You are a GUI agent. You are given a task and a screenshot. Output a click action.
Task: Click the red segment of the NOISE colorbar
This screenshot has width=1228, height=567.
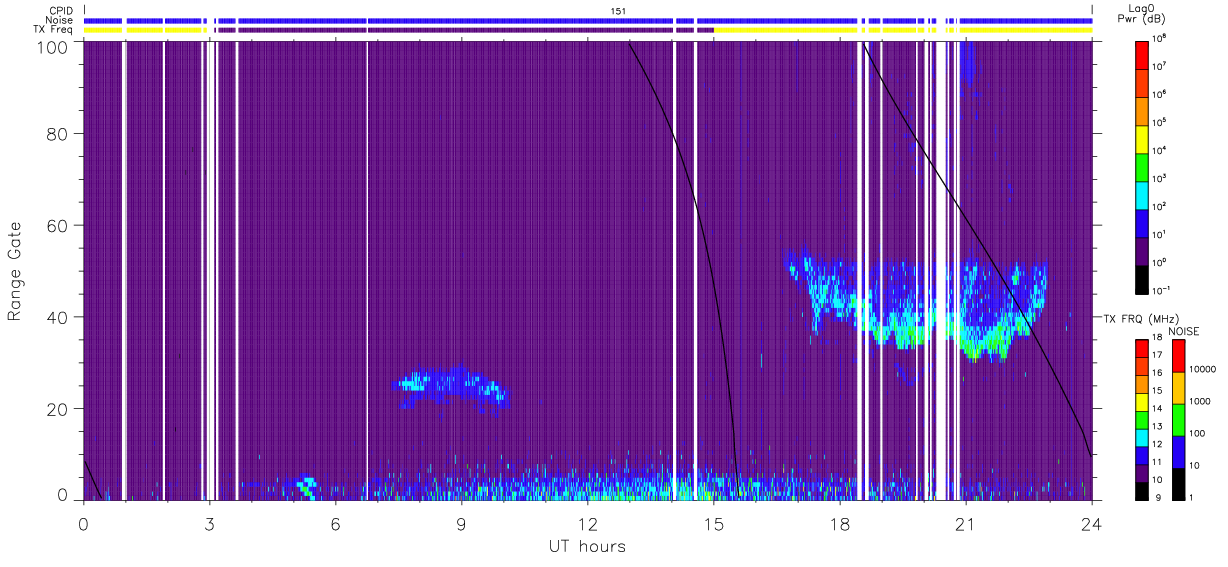(x=1179, y=355)
